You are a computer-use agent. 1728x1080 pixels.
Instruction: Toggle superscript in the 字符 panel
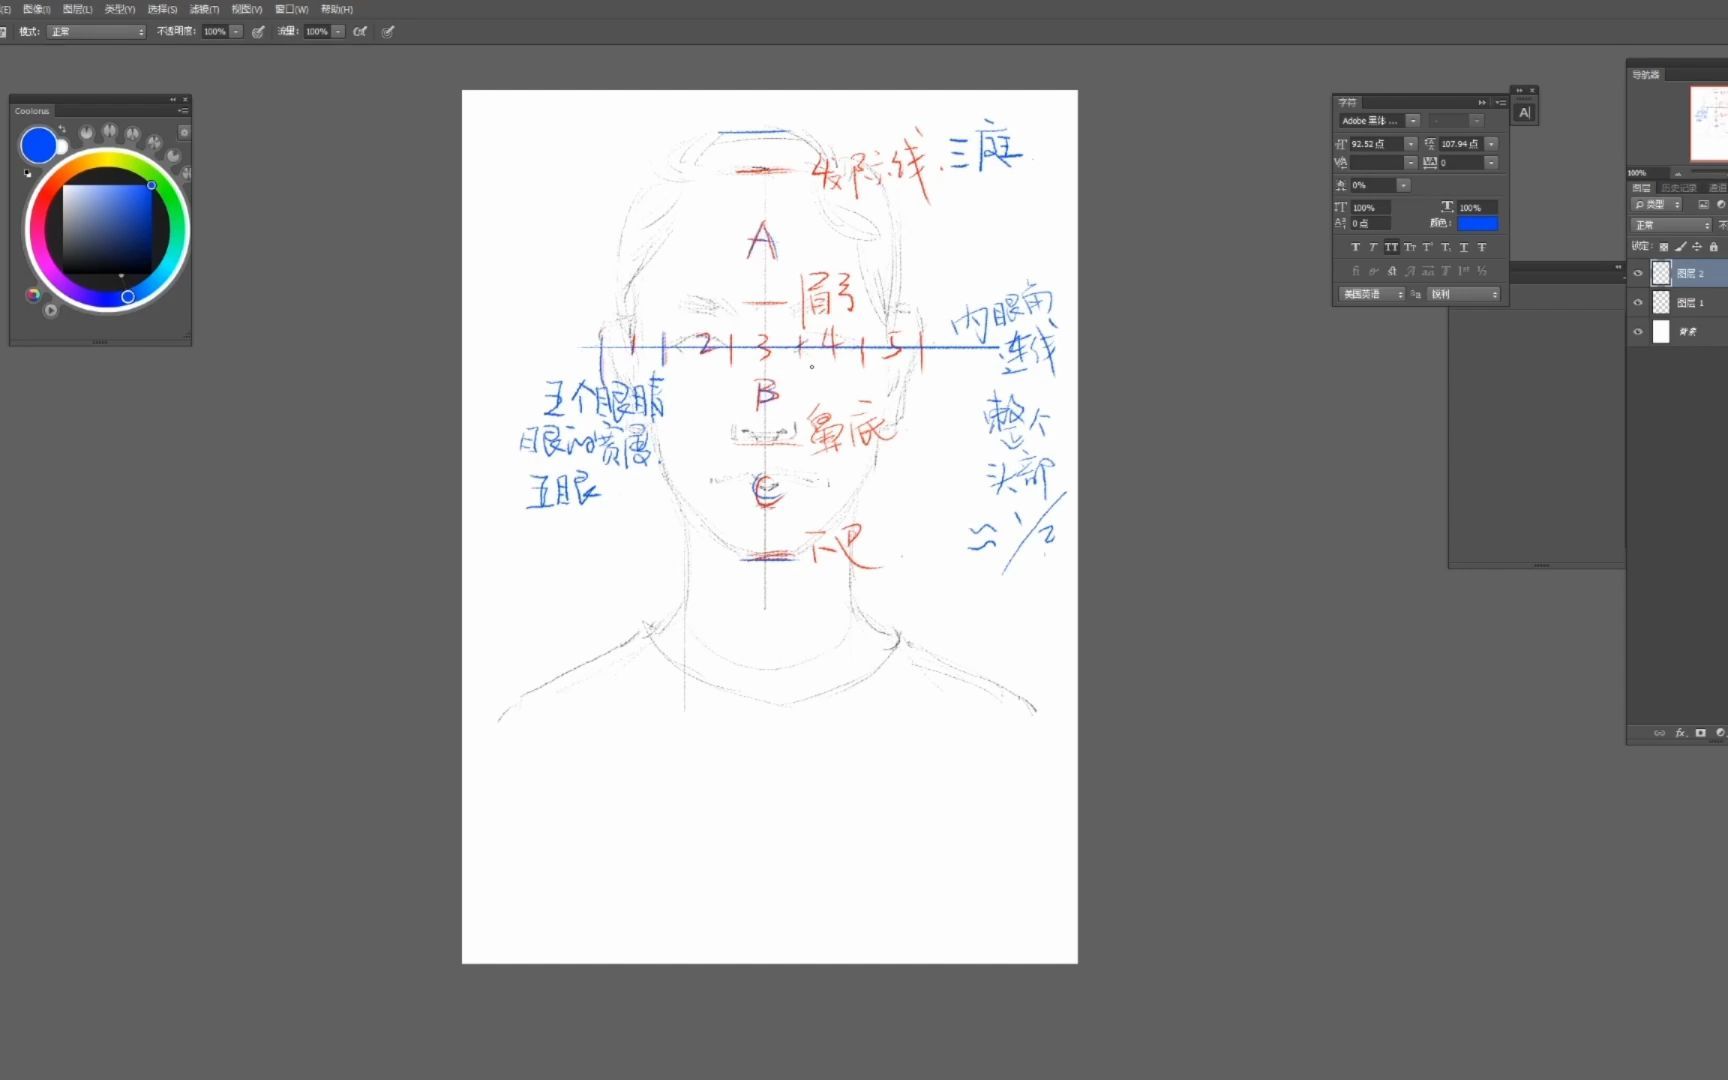1428,248
